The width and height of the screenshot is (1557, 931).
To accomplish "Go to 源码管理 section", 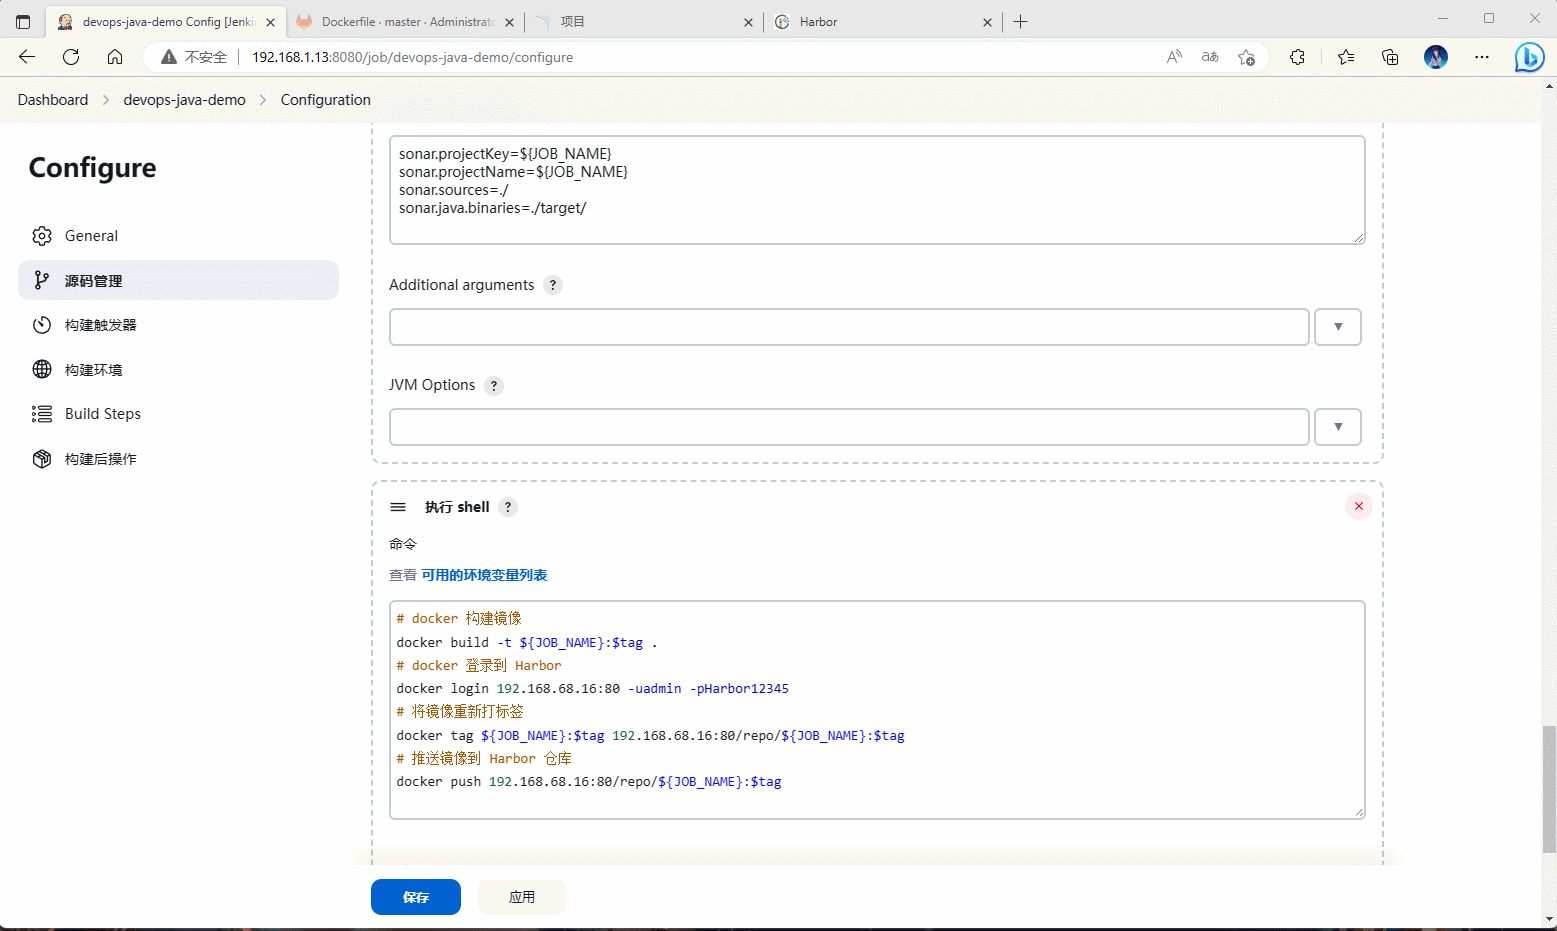I will pyautogui.click(x=178, y=280).
